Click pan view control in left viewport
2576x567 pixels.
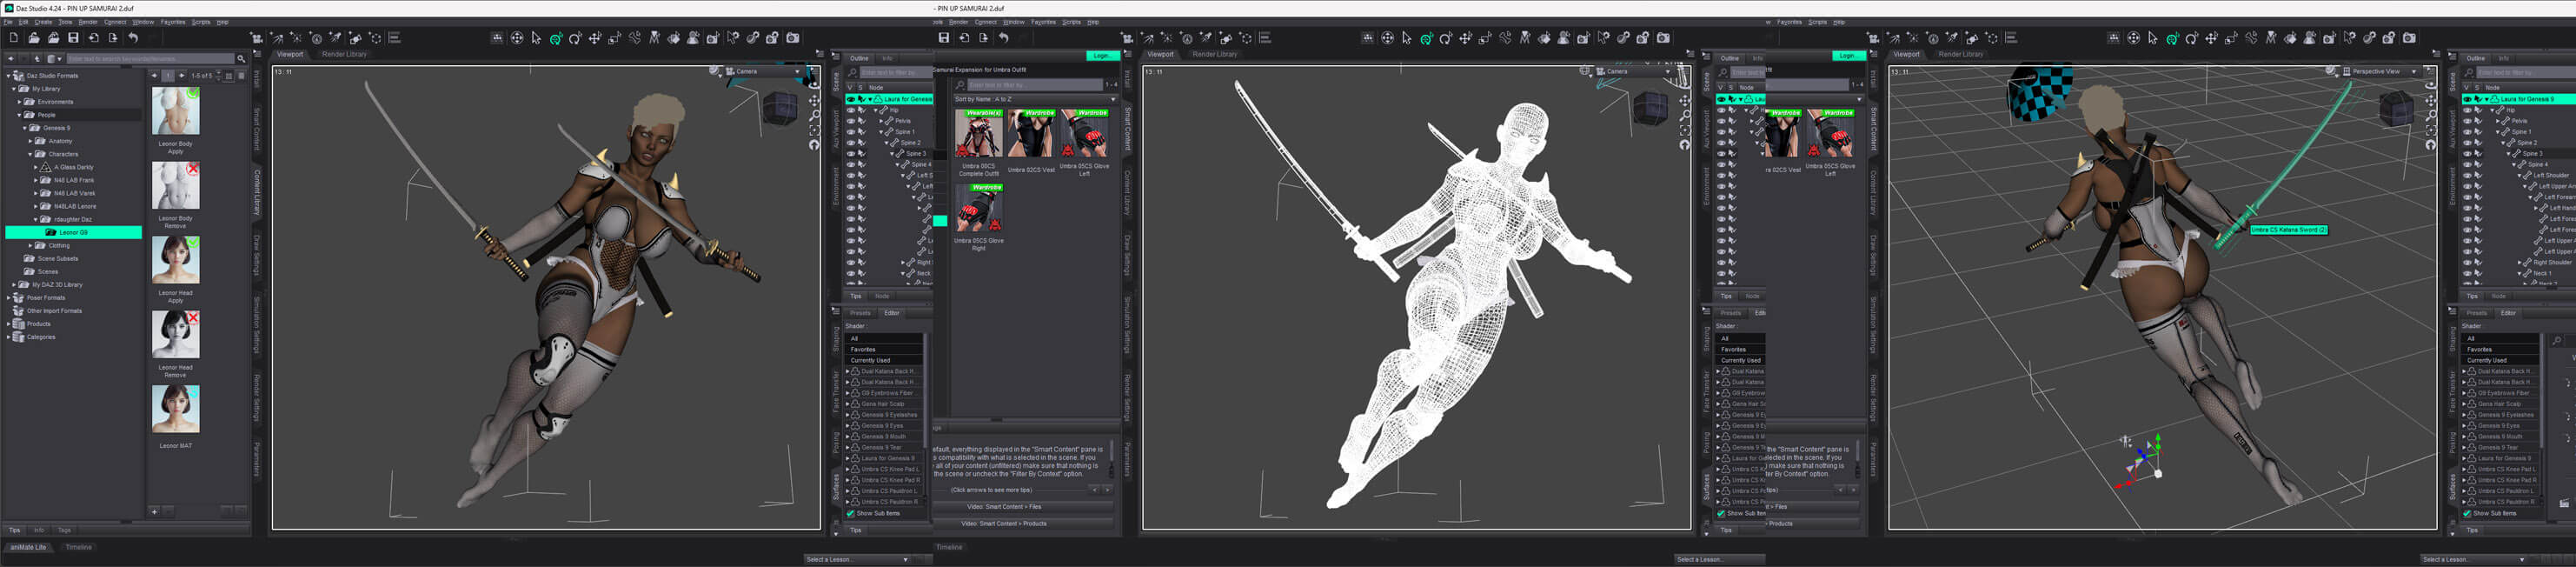coord(814,100)
